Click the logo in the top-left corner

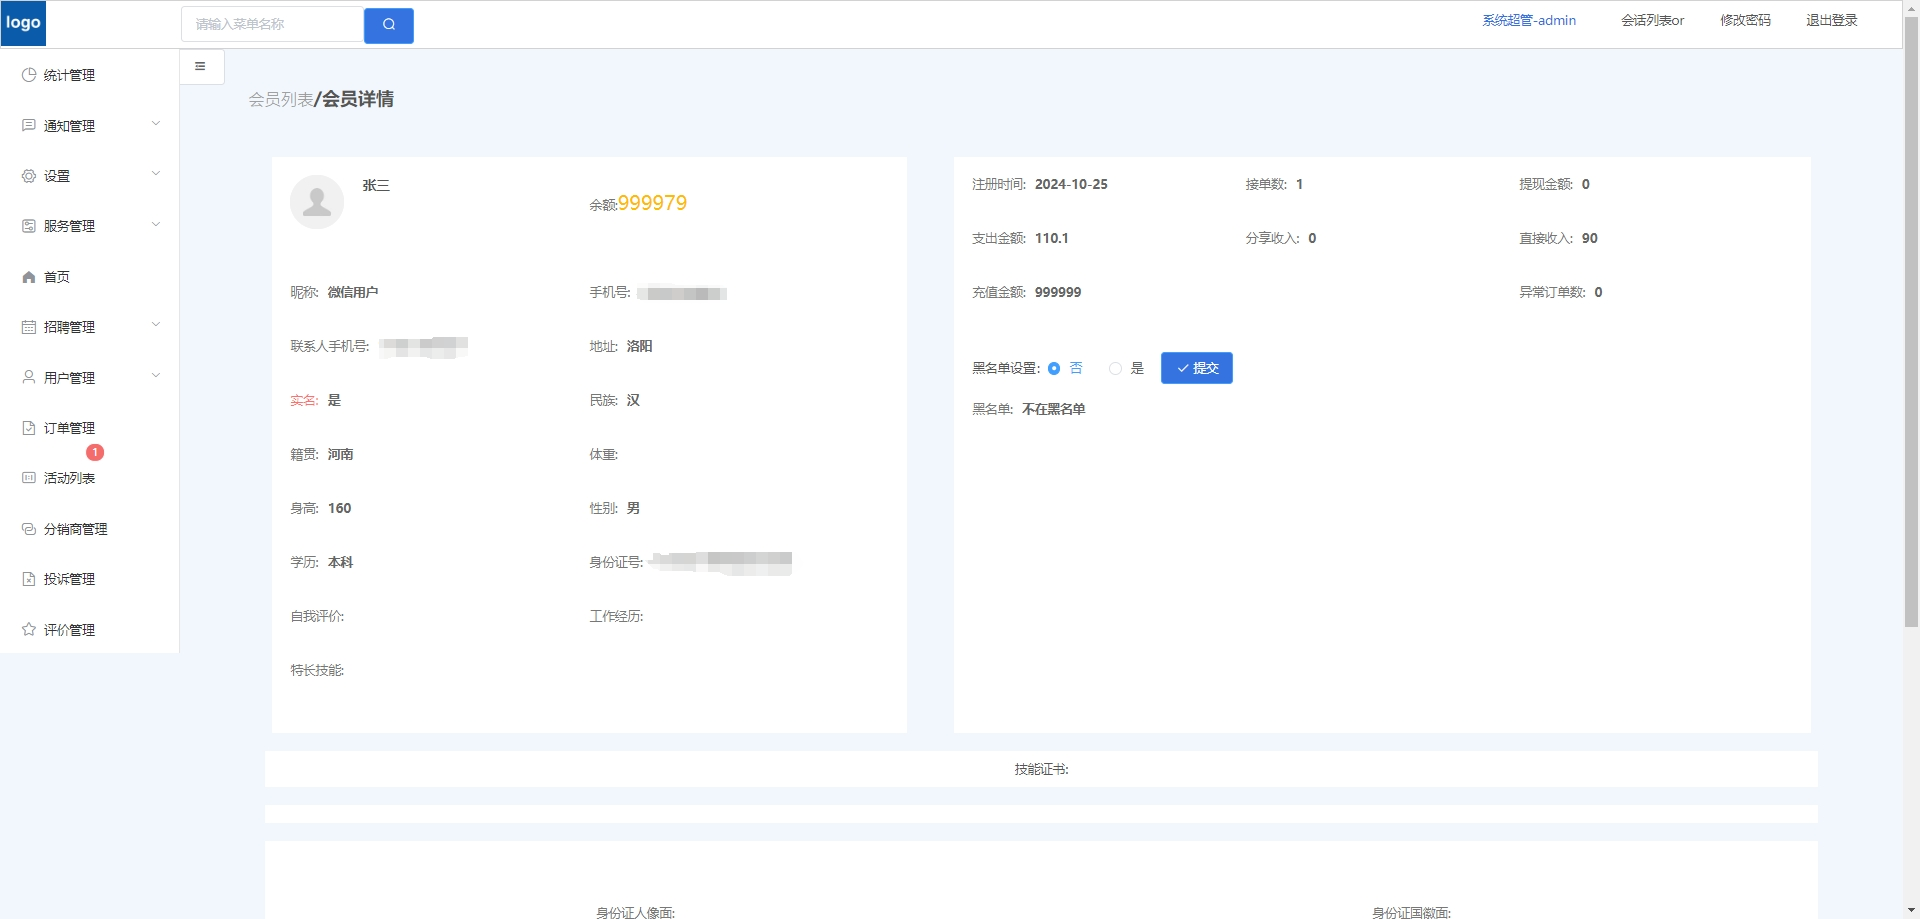tap(23, 23)
